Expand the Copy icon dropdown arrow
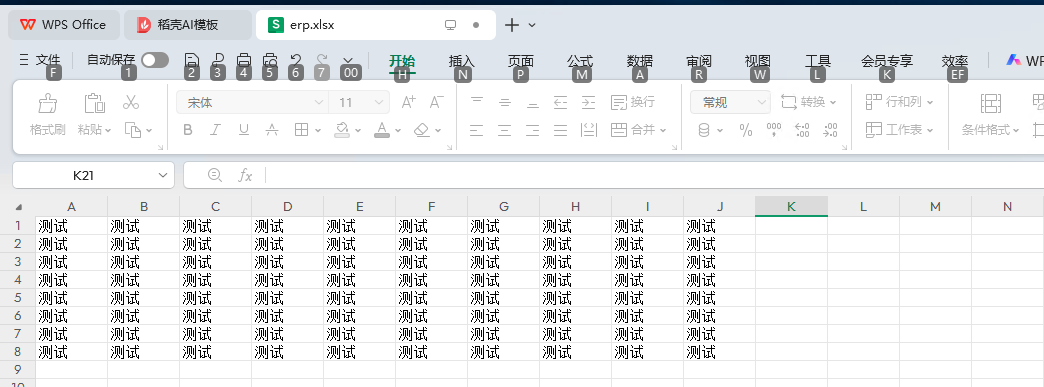The image size is (1044, 387). point(148,131)
